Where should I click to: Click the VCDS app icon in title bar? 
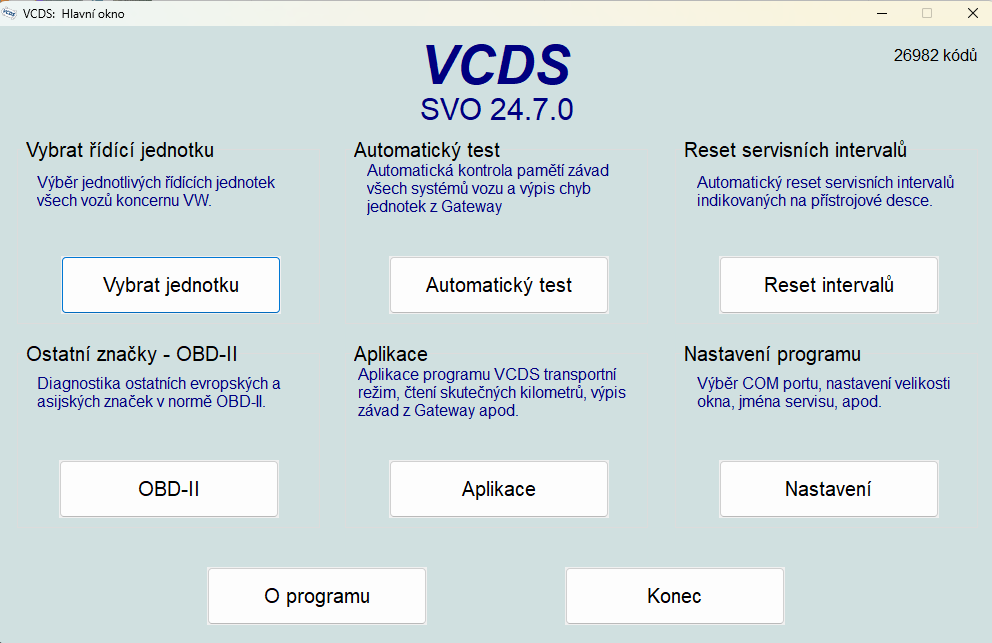[x=9, y=13]
